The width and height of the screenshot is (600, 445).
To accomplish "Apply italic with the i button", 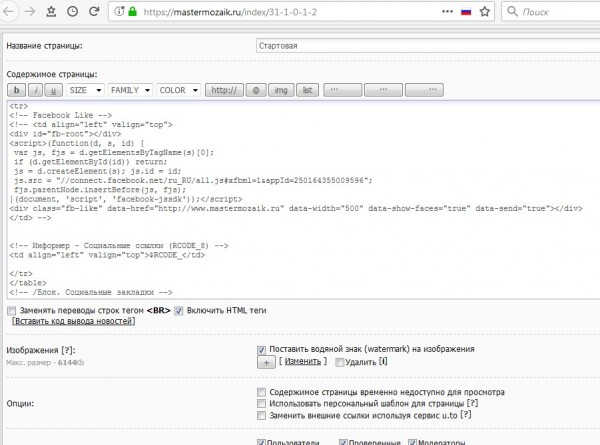I will [36, 90].
